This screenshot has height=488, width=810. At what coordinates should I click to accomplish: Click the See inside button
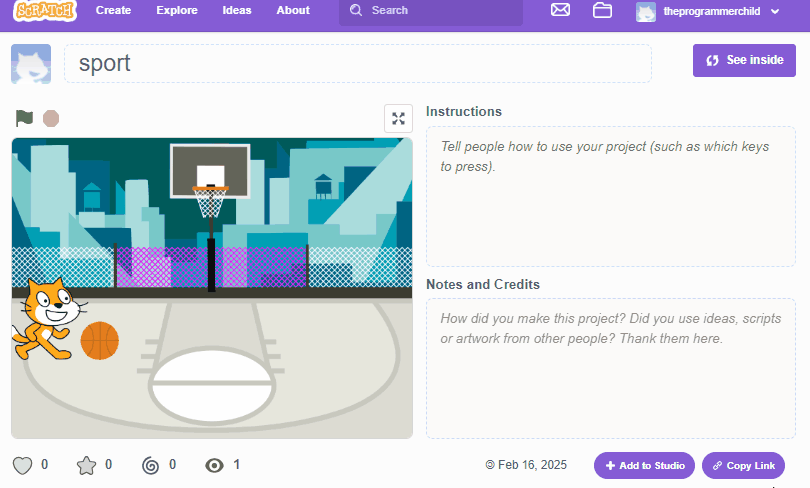point(744,60)
